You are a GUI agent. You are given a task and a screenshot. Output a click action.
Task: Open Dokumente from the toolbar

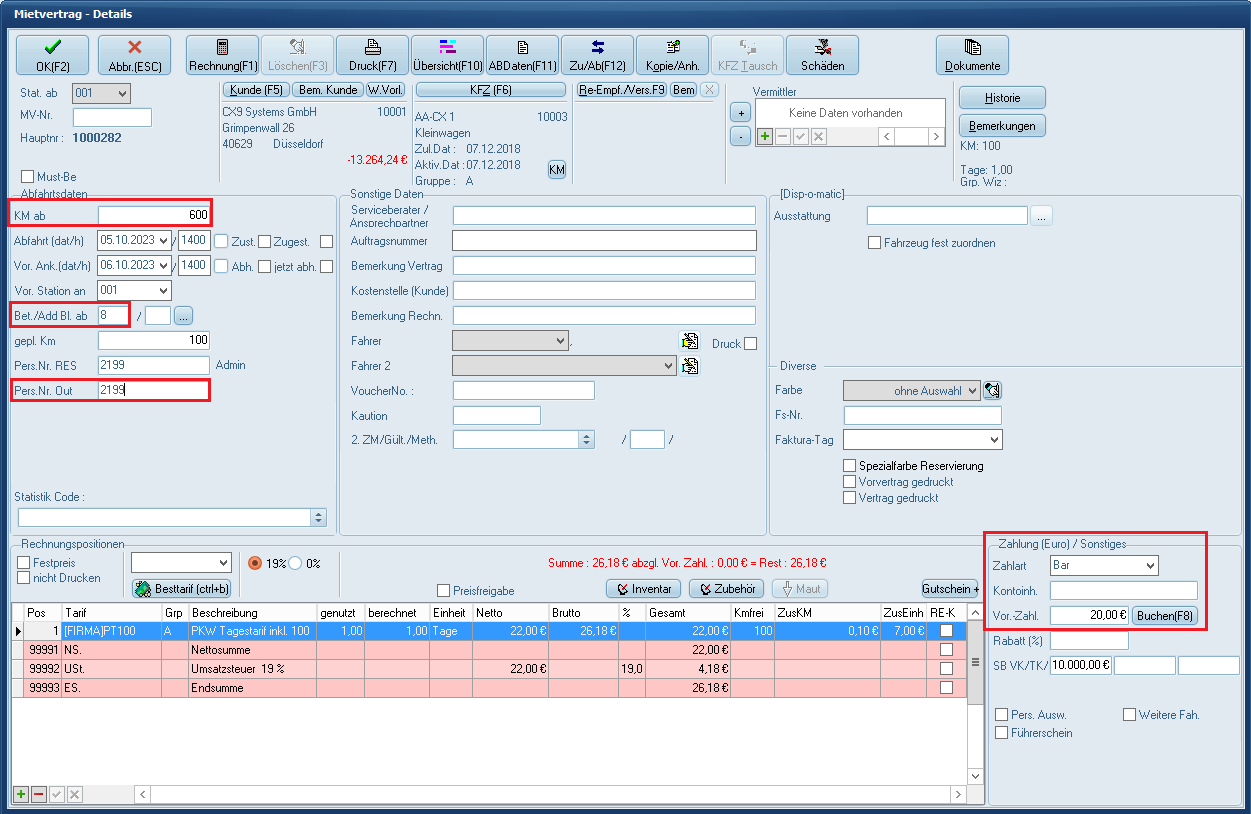972,55
